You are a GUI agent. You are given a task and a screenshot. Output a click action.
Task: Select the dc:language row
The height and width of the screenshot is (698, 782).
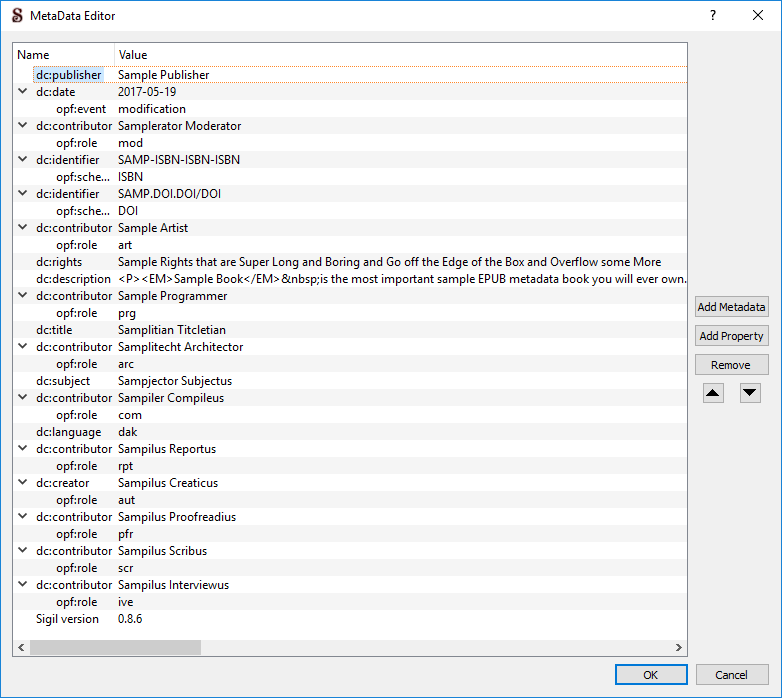[68, 432]
